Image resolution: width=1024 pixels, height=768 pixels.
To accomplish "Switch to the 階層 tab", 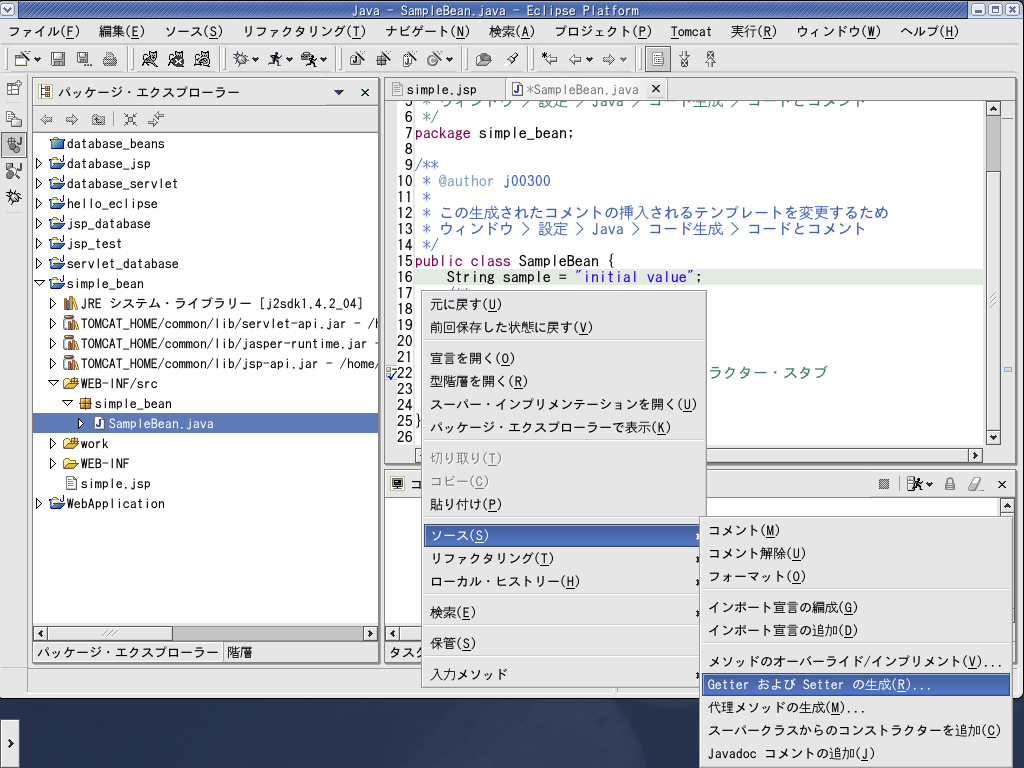I will (x=240, y=652).
